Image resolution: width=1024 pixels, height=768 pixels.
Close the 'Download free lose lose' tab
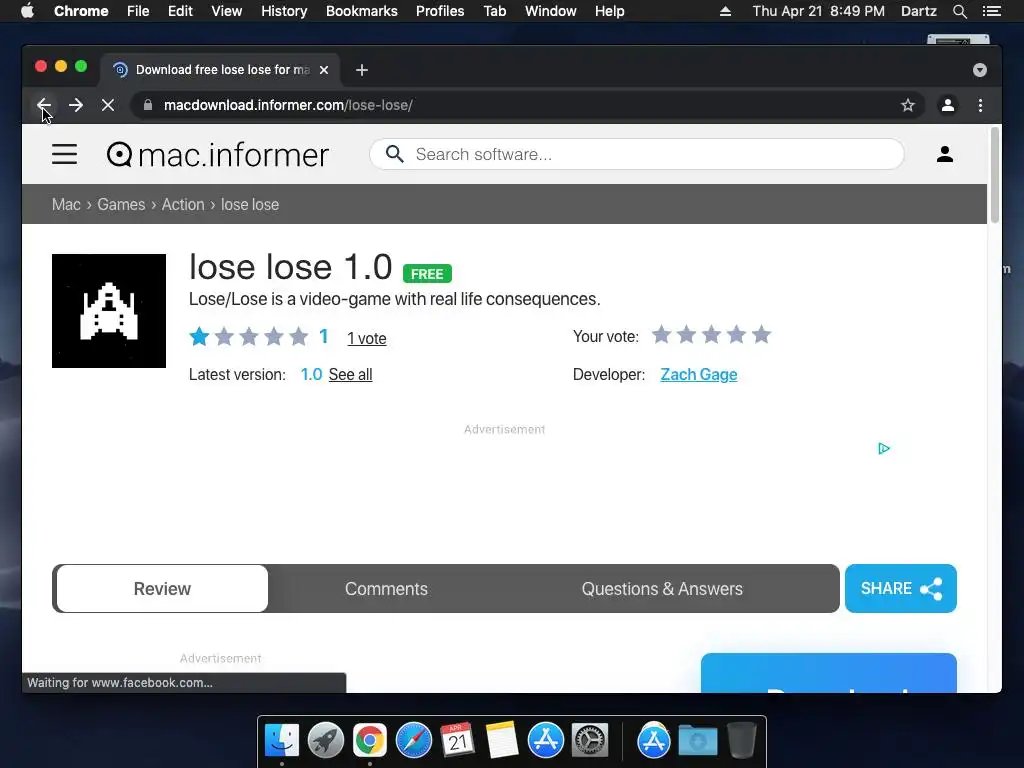[x=324, y=70]
